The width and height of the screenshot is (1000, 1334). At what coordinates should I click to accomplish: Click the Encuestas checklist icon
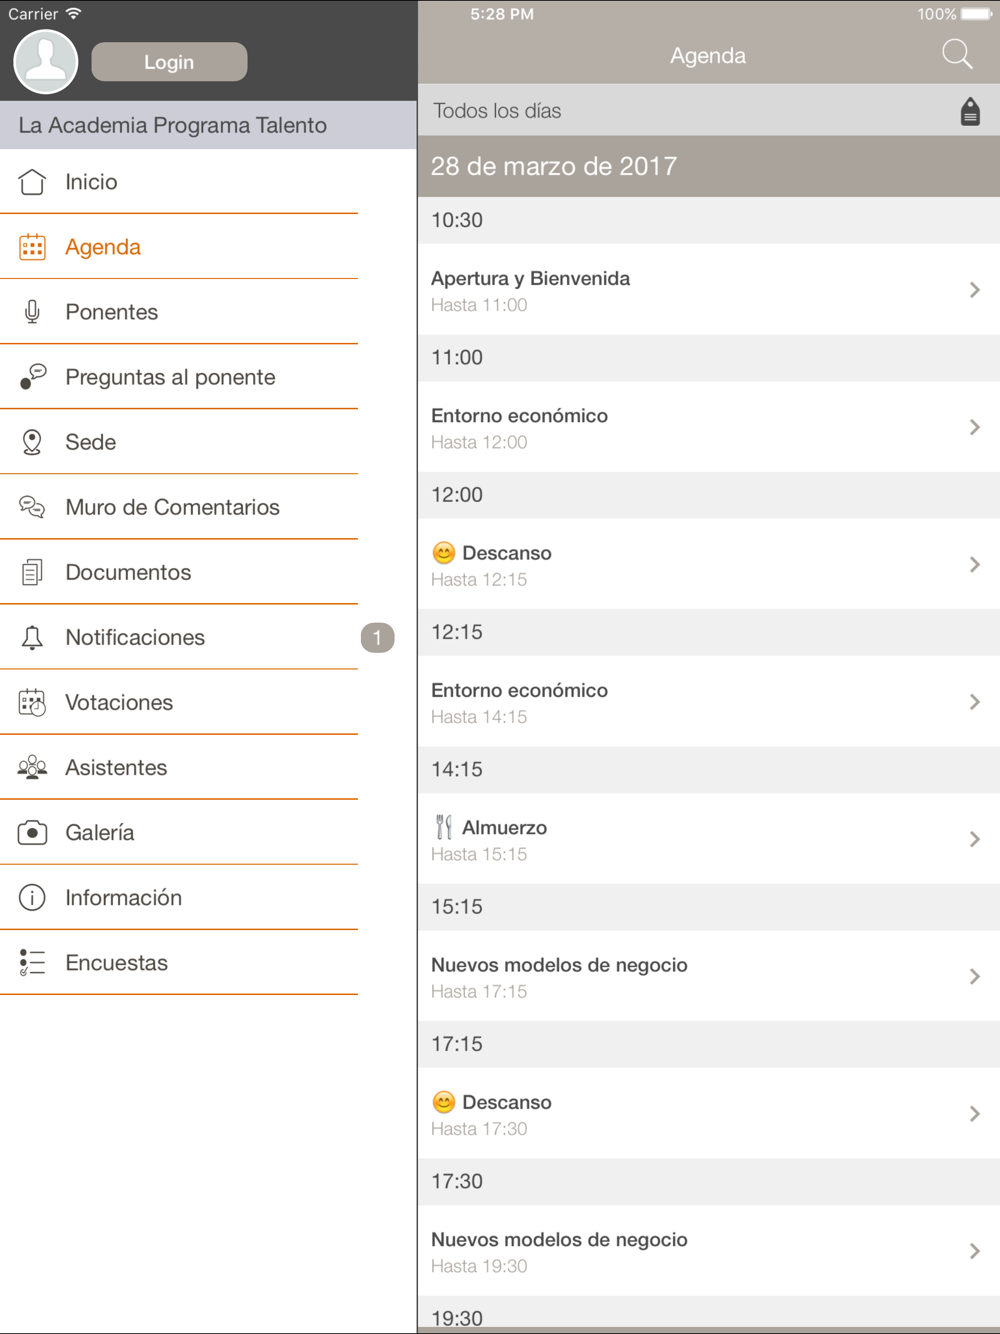click(32, 962)
